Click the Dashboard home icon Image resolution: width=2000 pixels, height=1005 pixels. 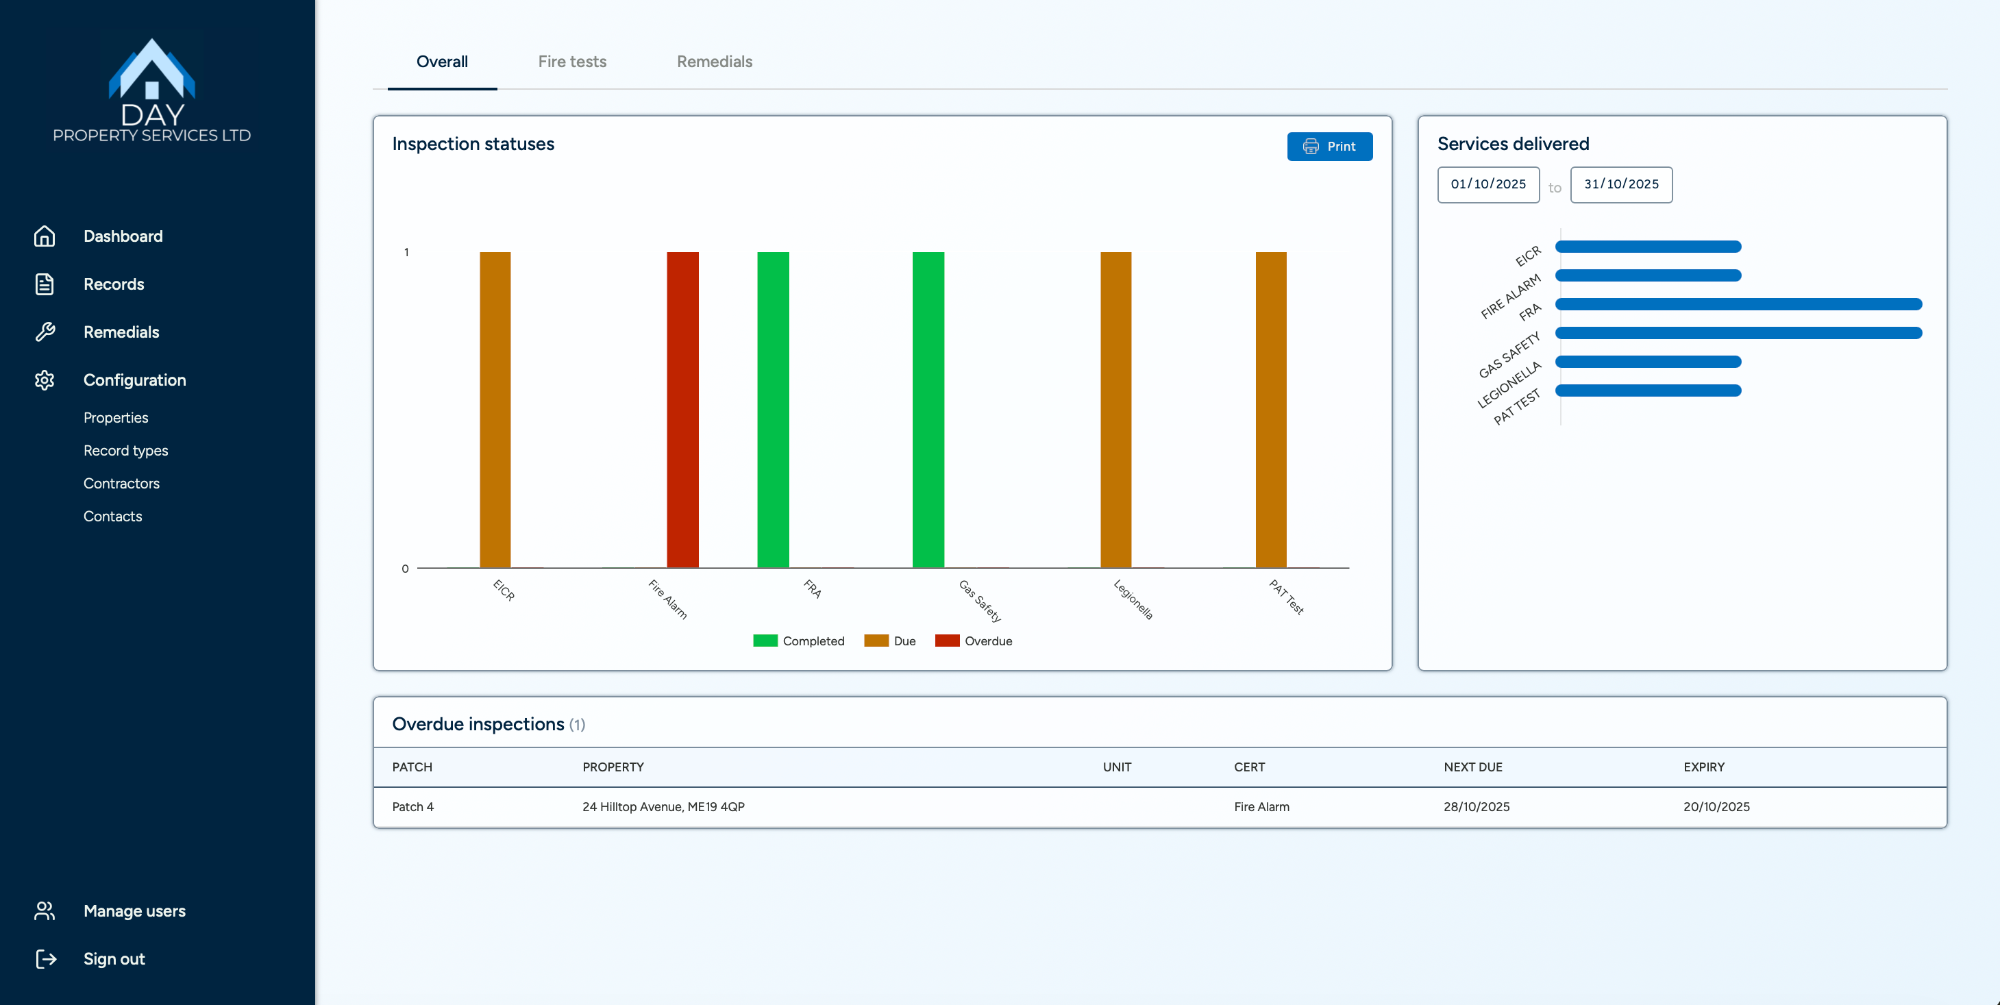pos(45,236)
